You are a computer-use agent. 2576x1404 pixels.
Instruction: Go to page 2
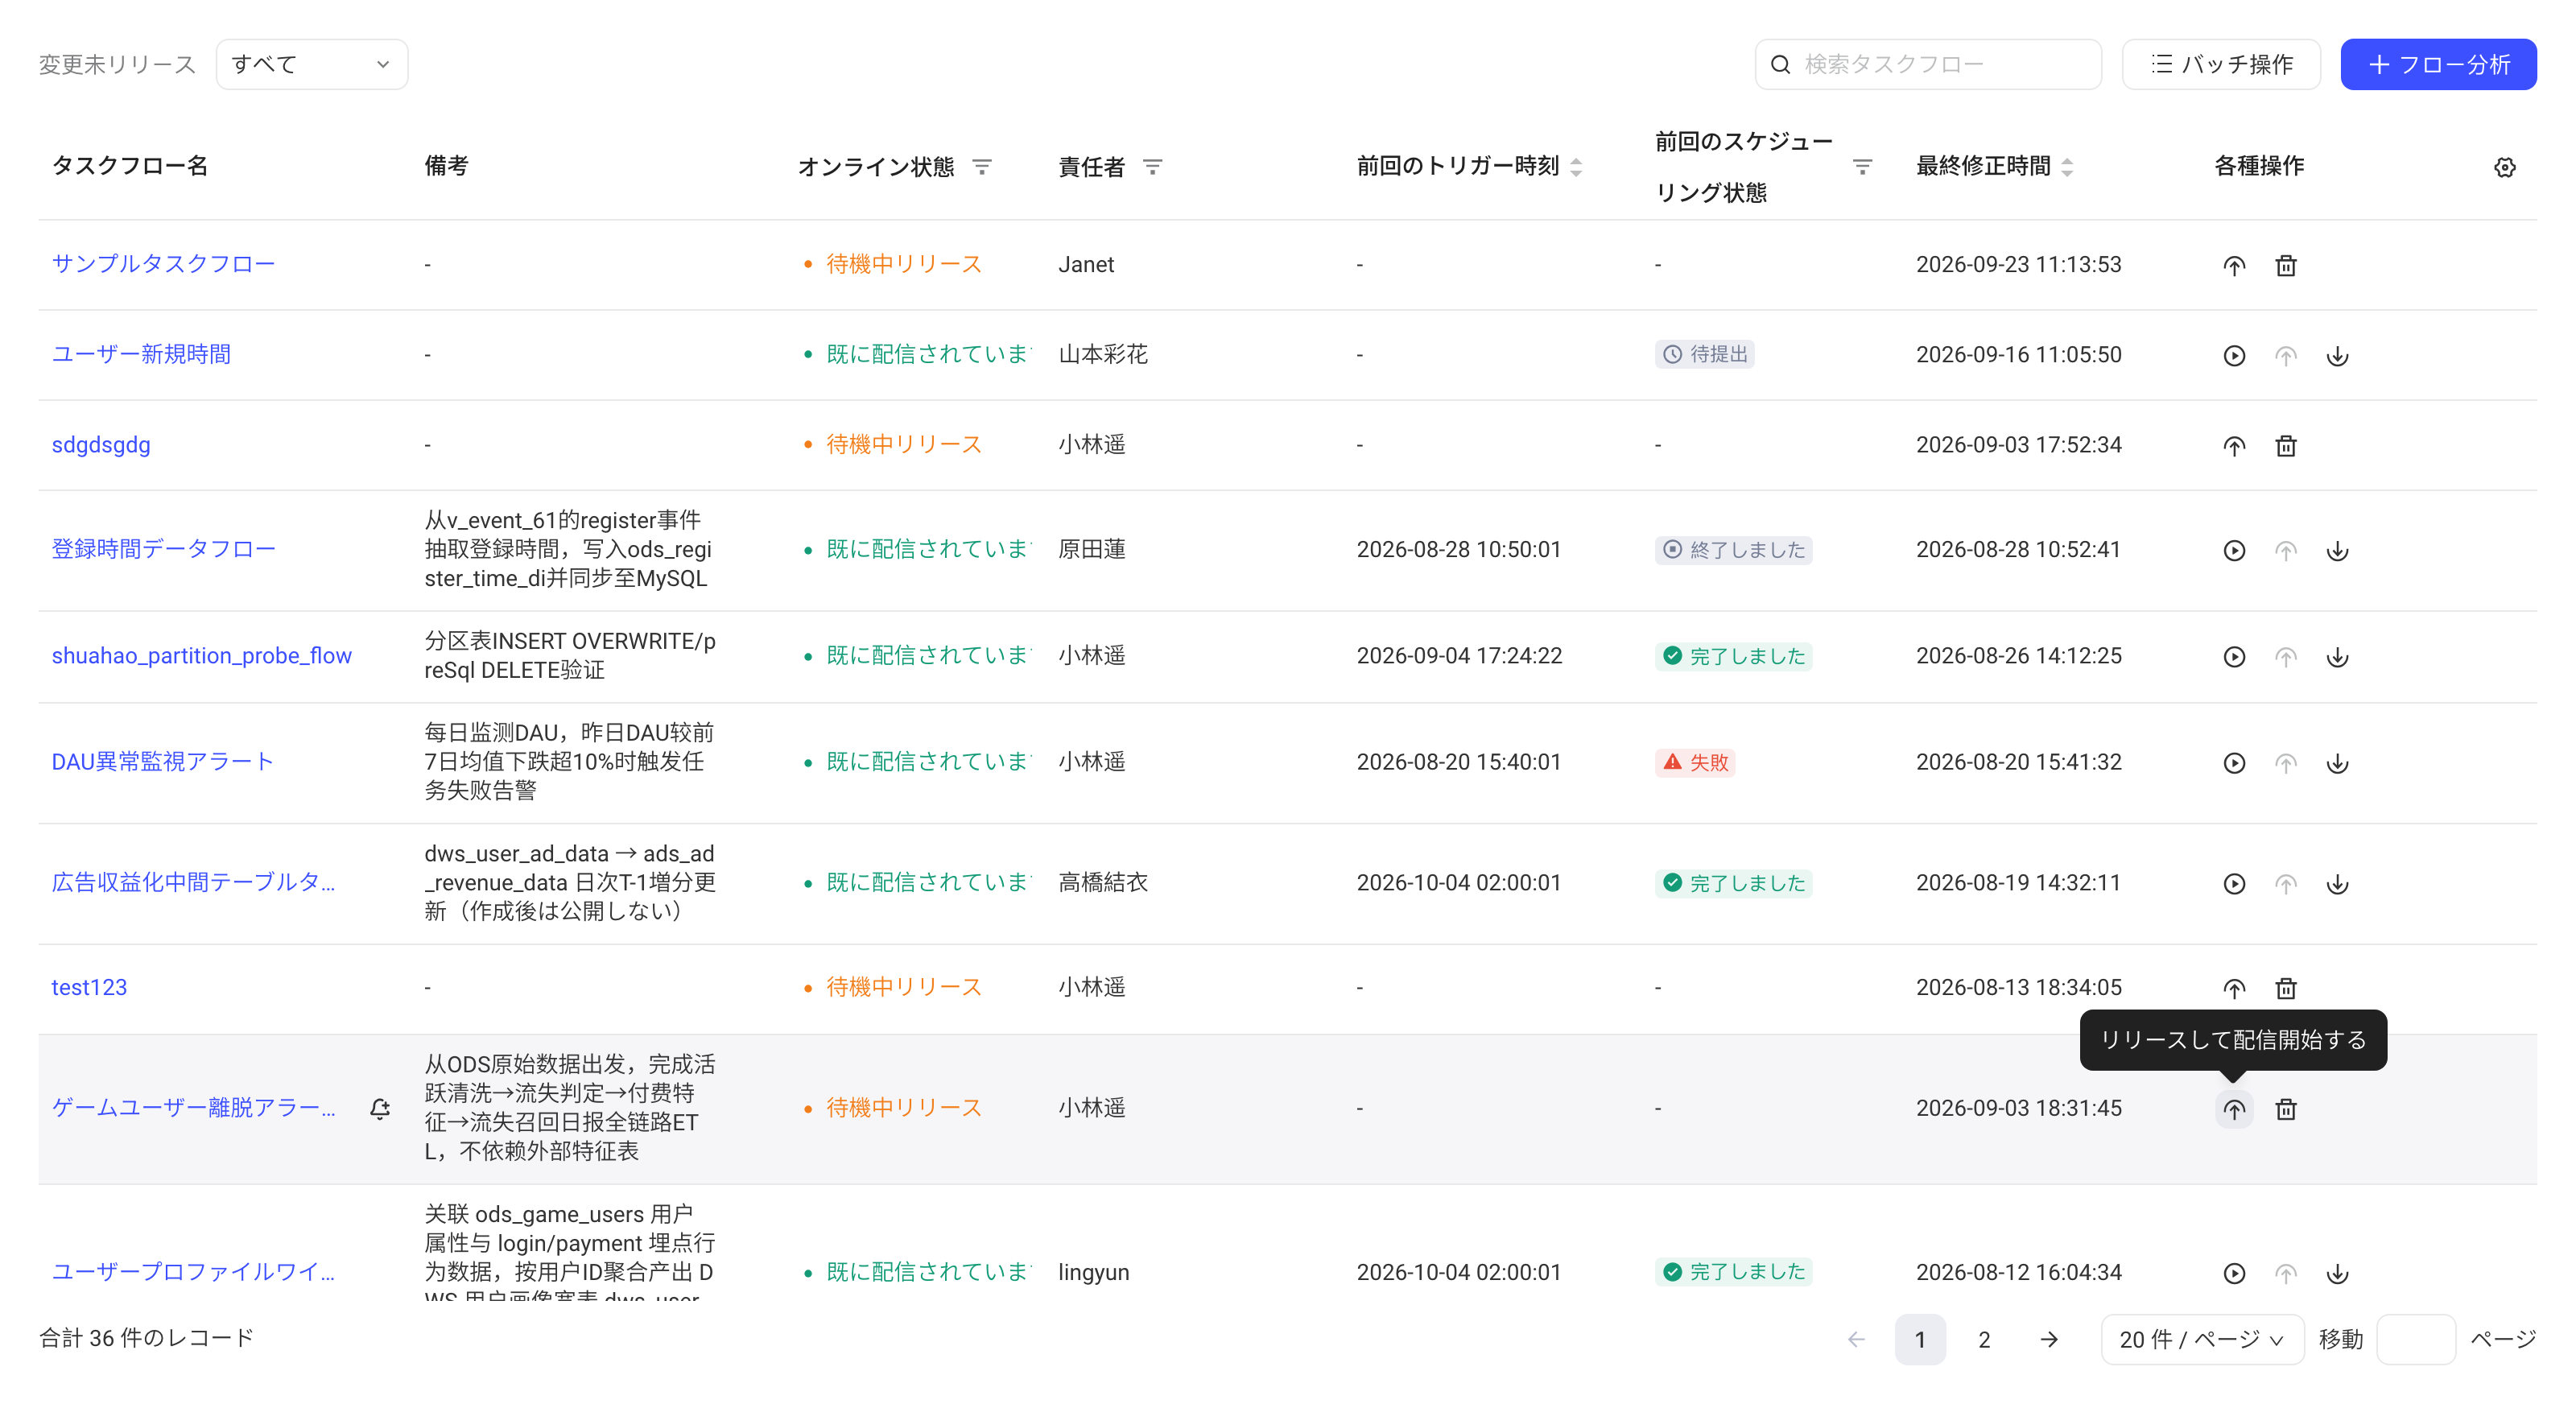(x=1984, y=1339)
